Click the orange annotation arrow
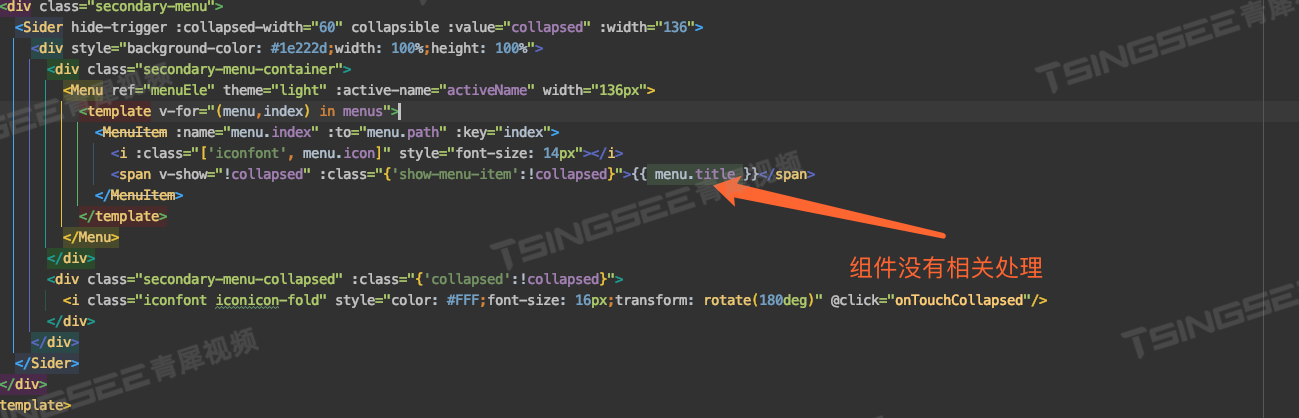 point(829,211)
